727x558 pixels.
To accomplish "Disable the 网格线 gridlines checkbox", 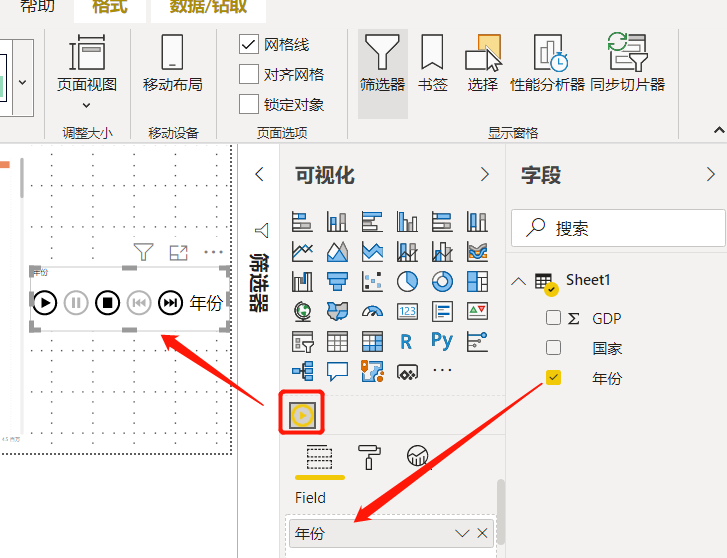I will 249,45.
